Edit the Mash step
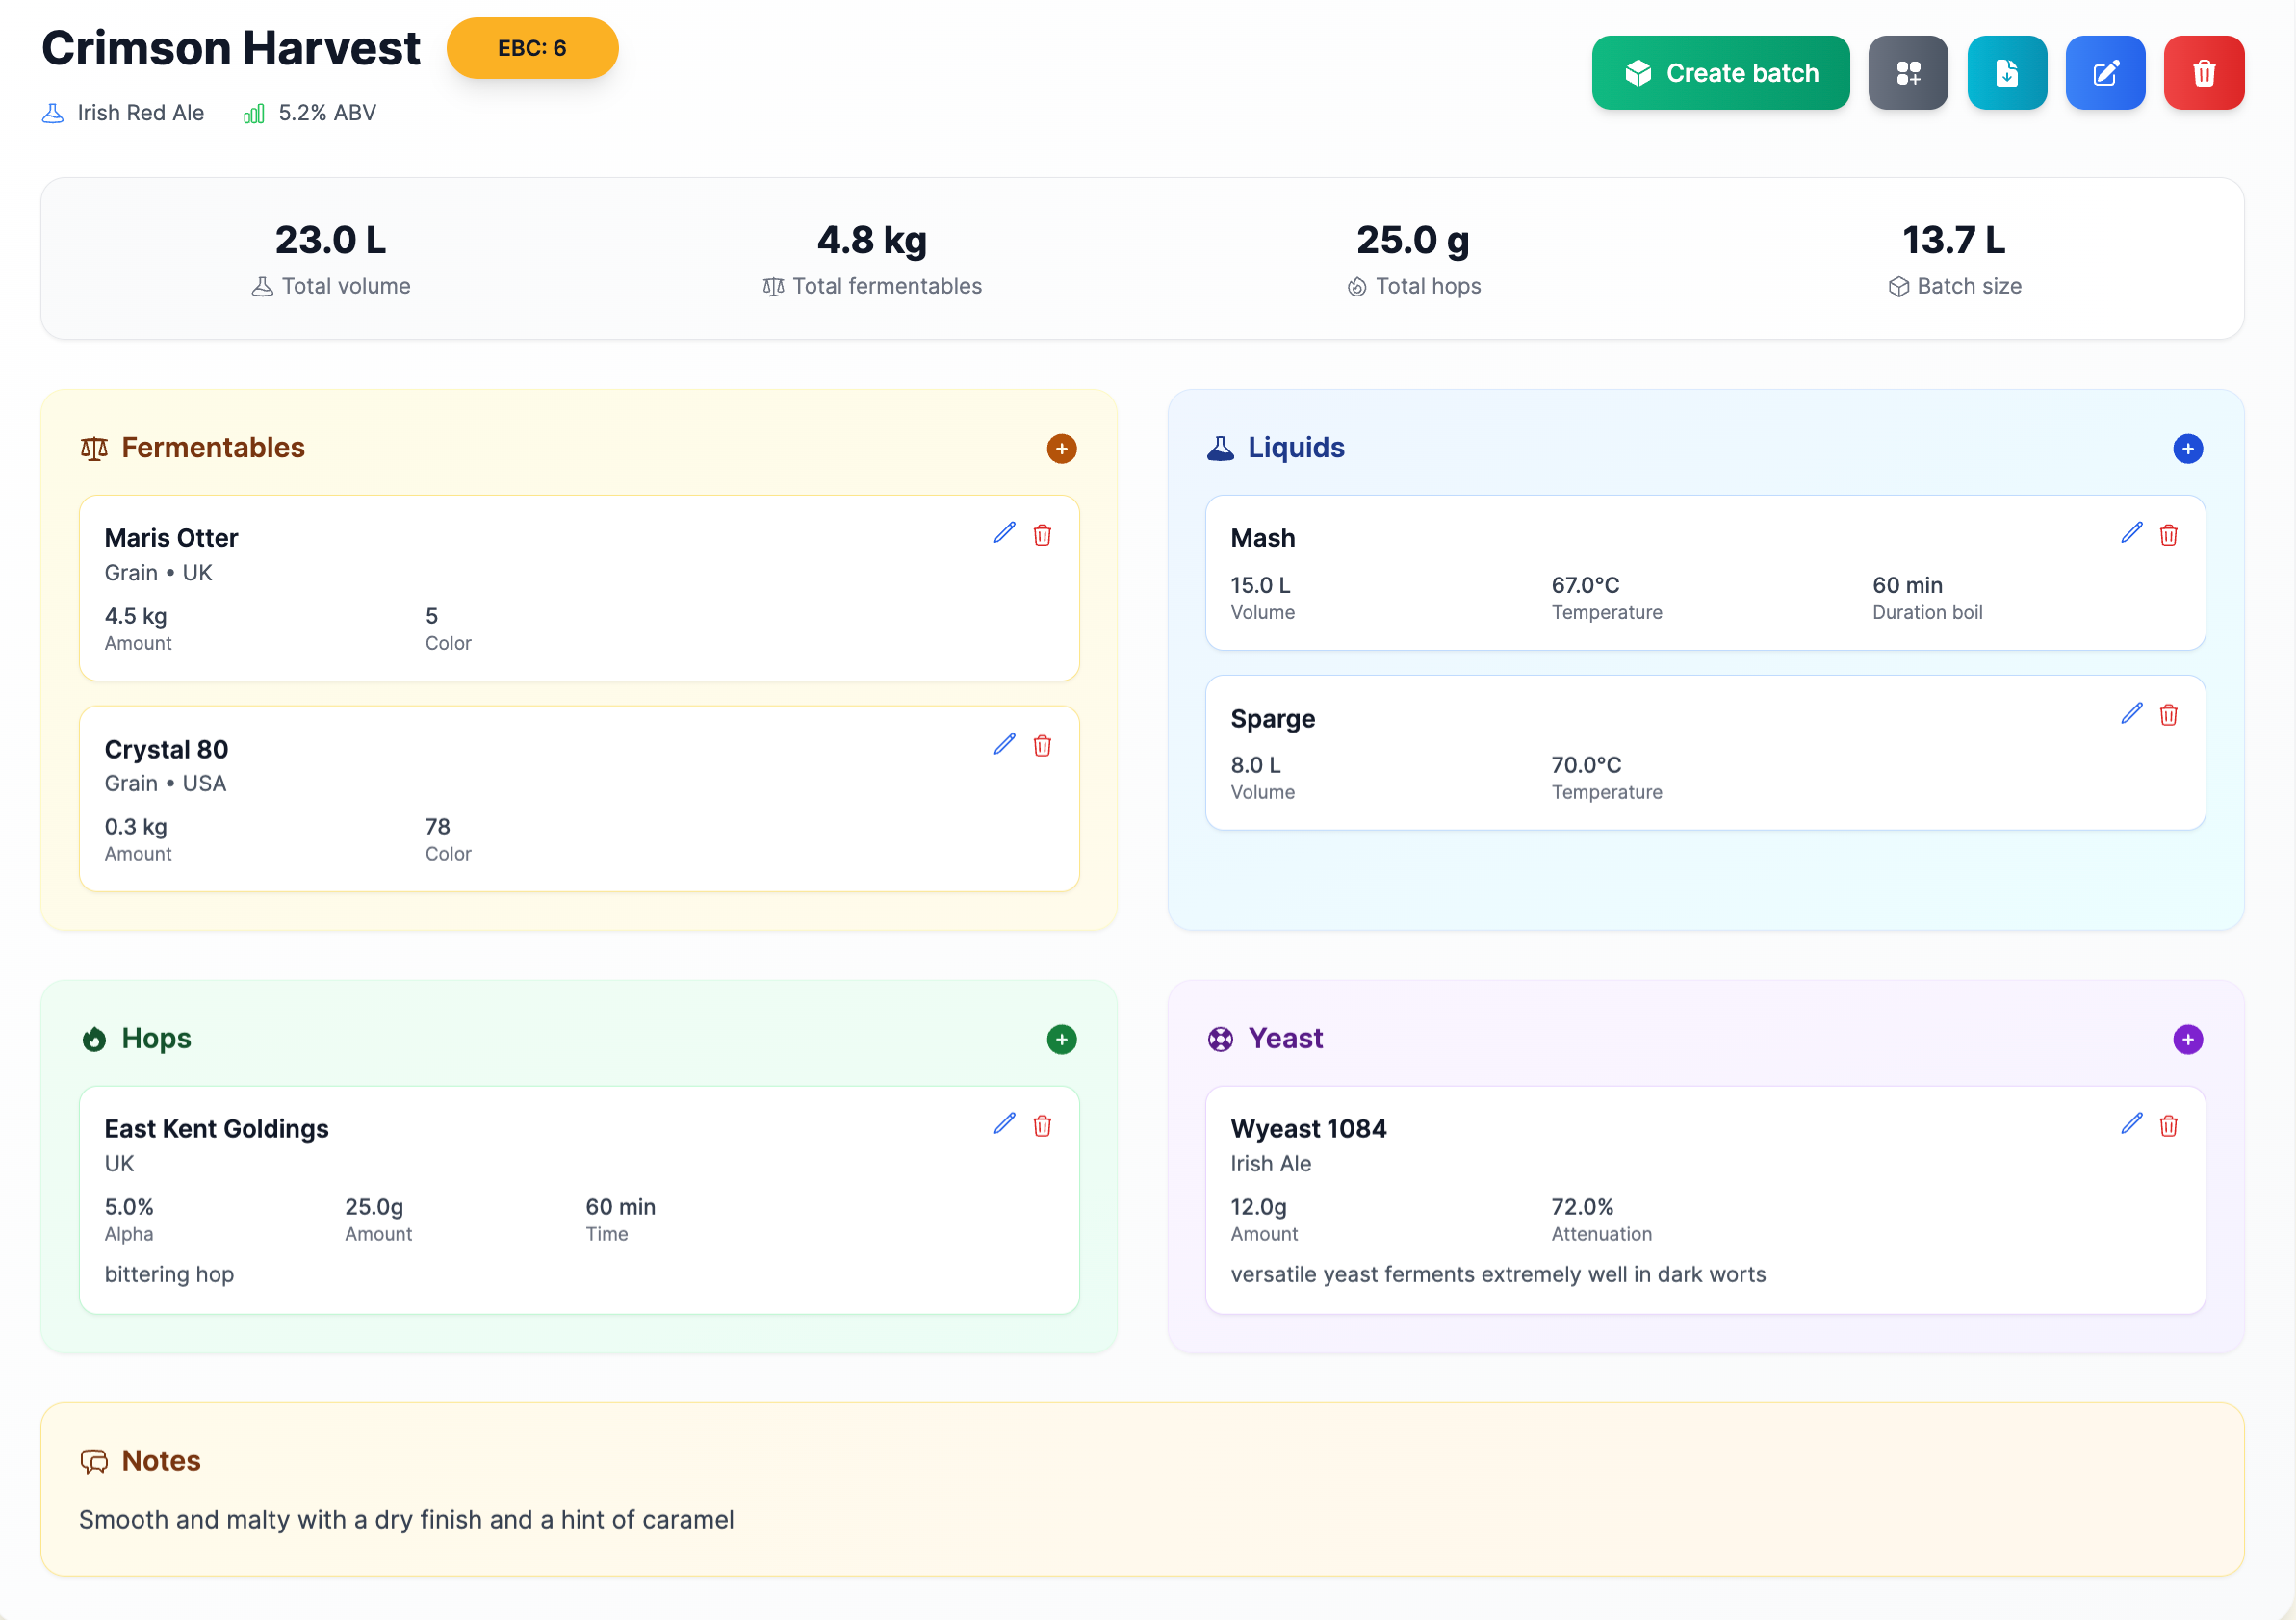 coord(2131,534)
